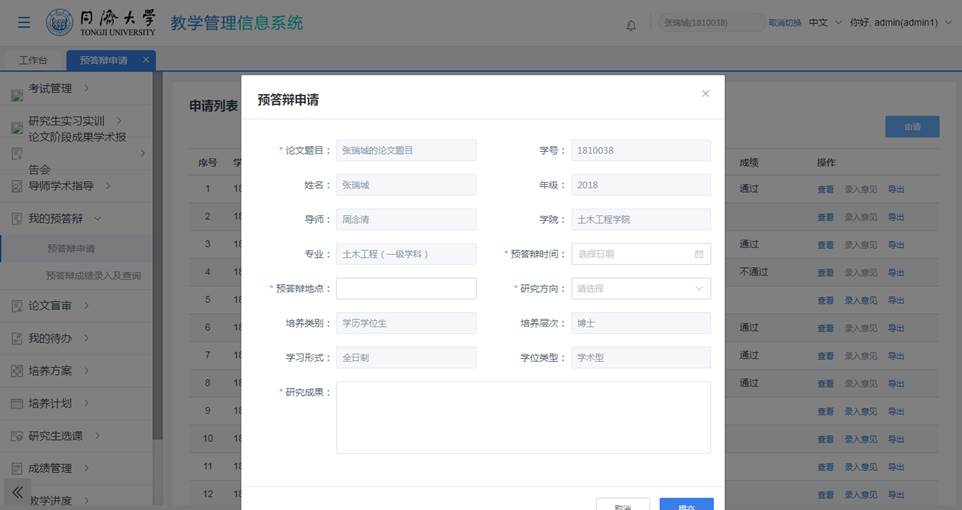Click 取消切换 link in header
This screenshot has height=510, width=962.
pyautogui.click(x=785, y=23)
